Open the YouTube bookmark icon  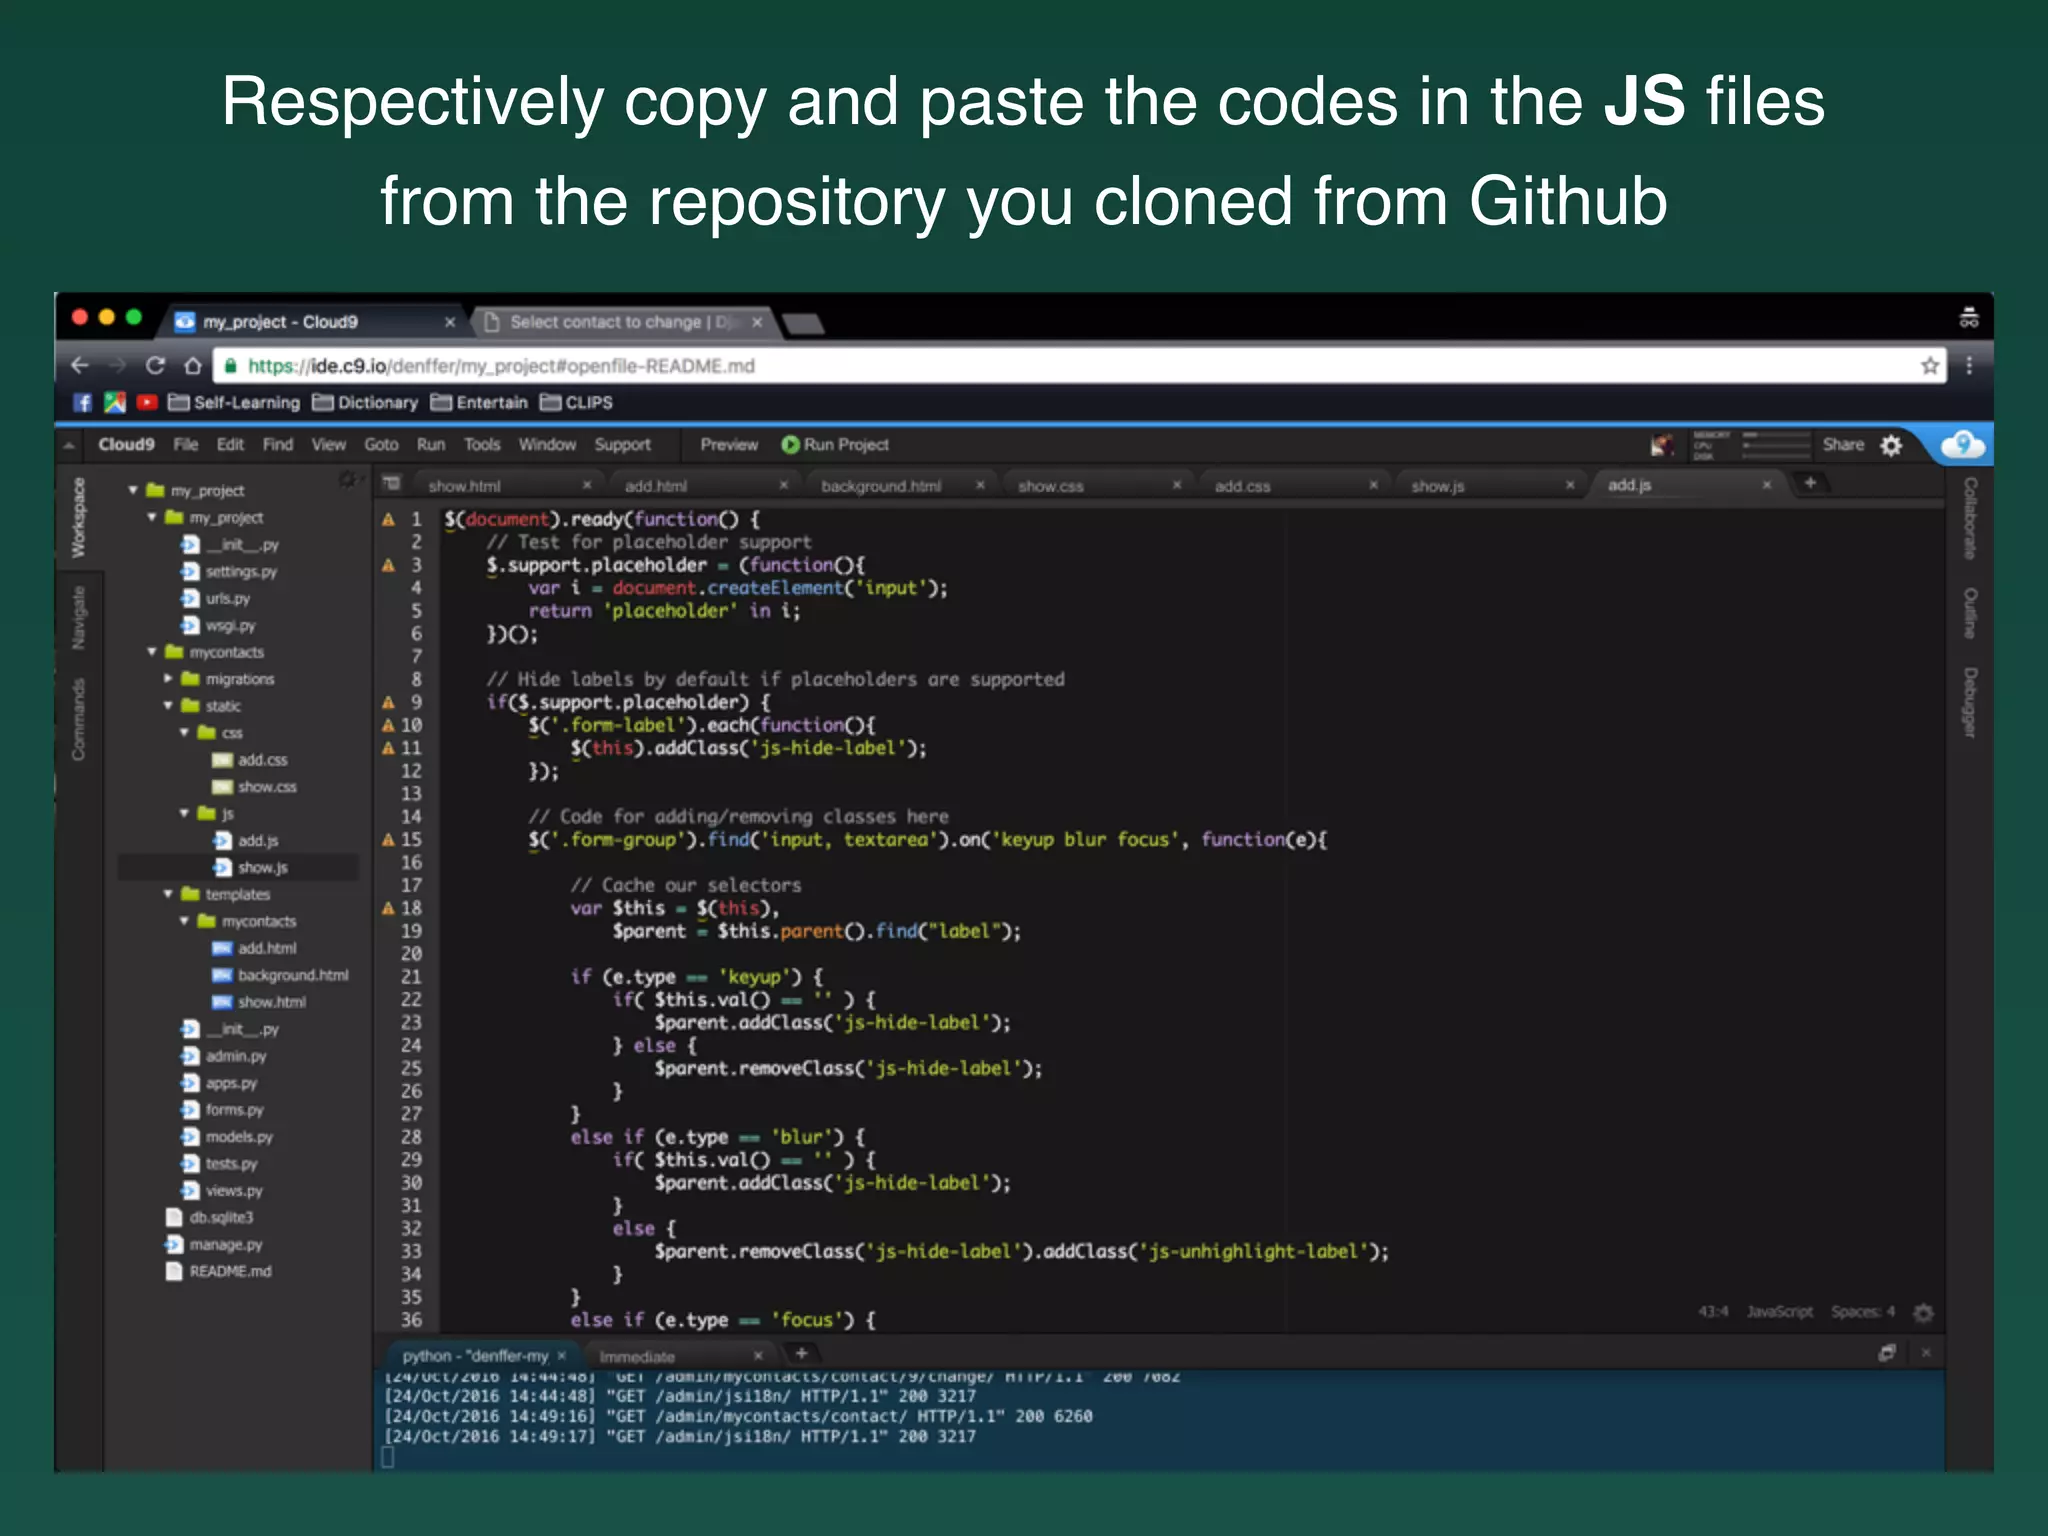click(147, 403)
